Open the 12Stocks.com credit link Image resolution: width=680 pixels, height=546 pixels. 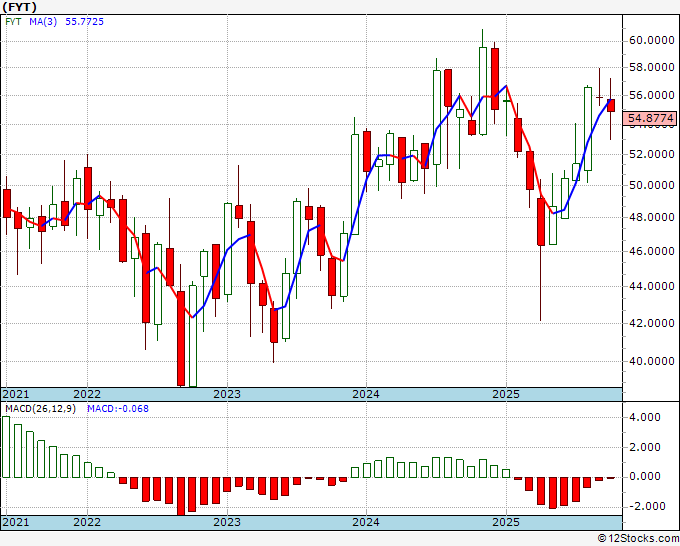tap(638, 539)
